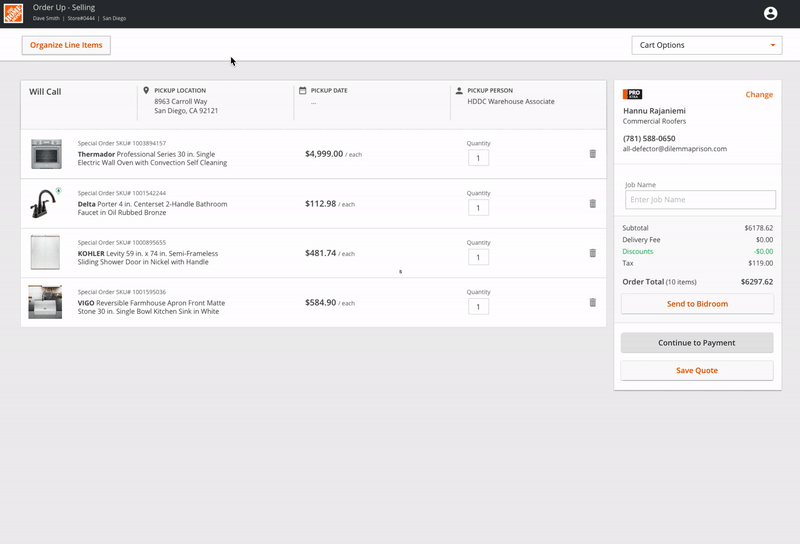
Task: Click HDDC Warehouse Associate pickup person
Action: pos(511,102)
